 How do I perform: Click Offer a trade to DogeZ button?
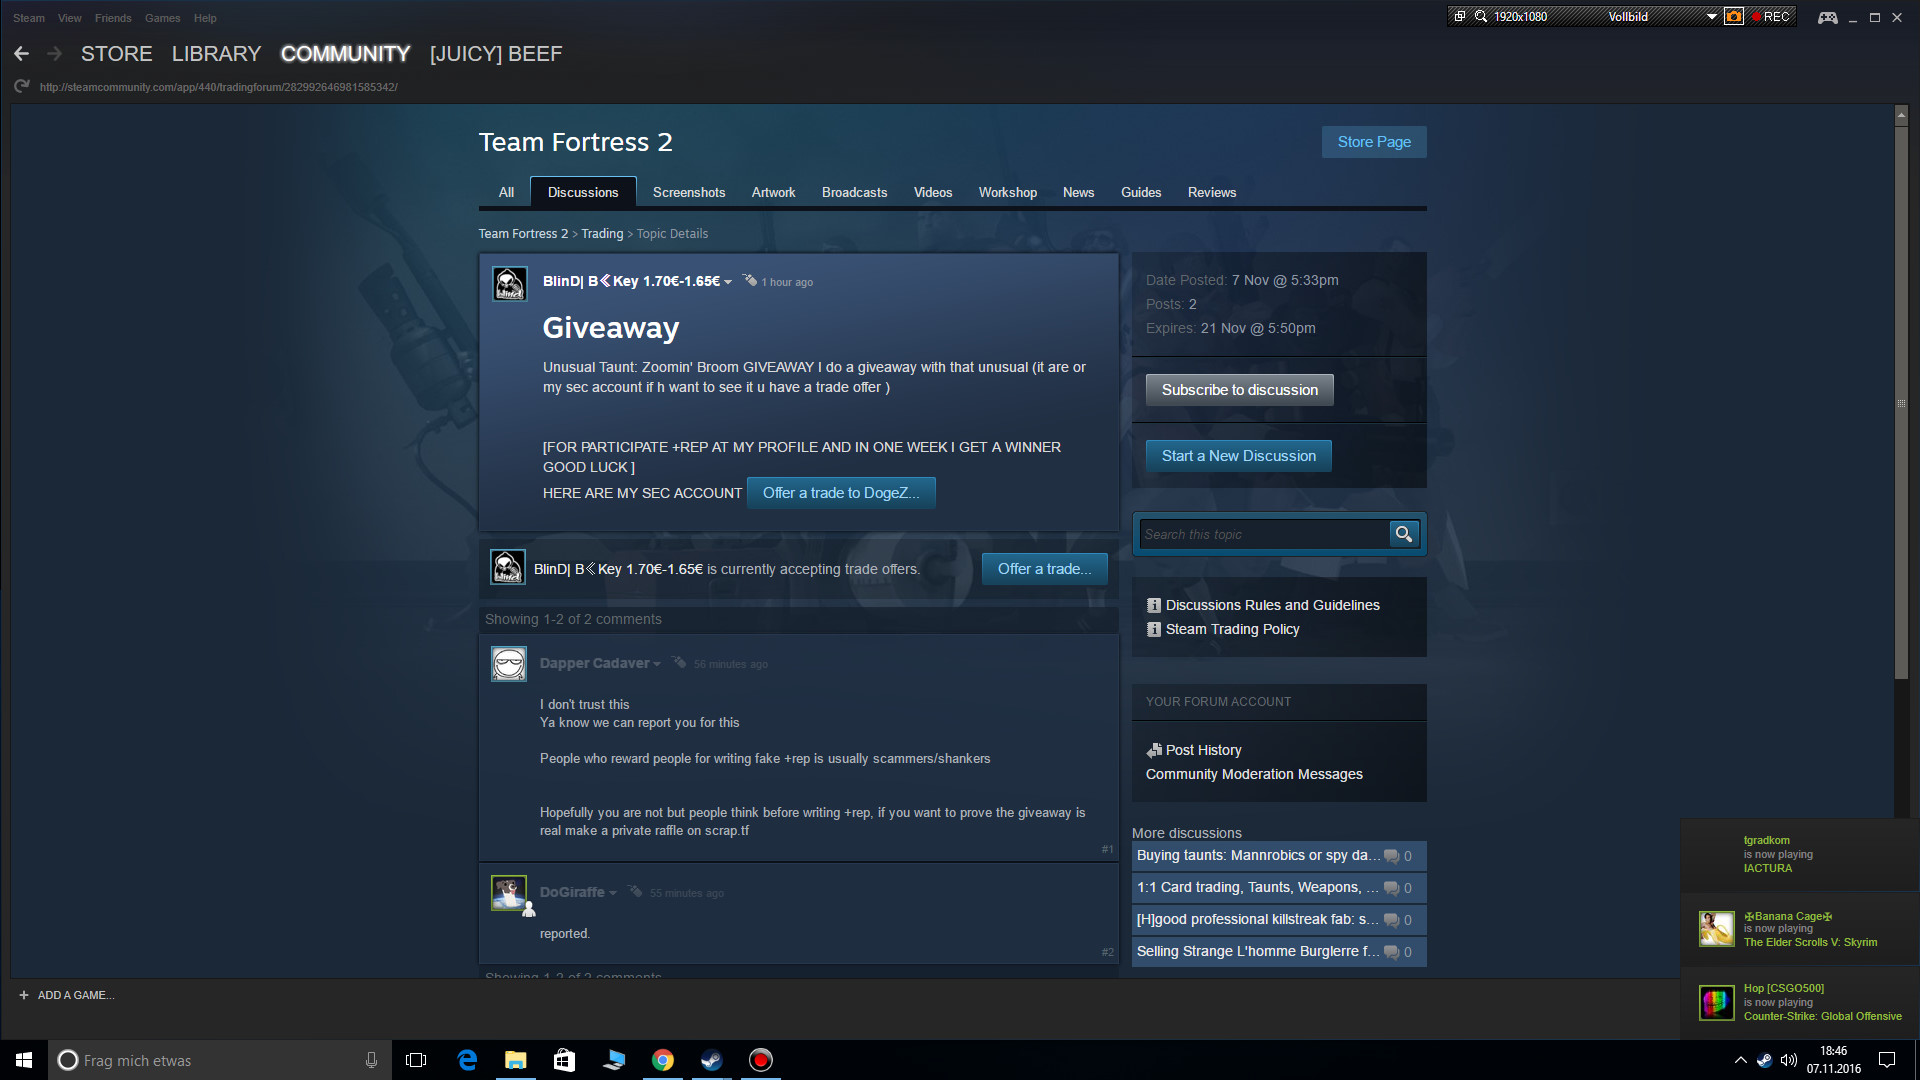click(x=840, y=493)
